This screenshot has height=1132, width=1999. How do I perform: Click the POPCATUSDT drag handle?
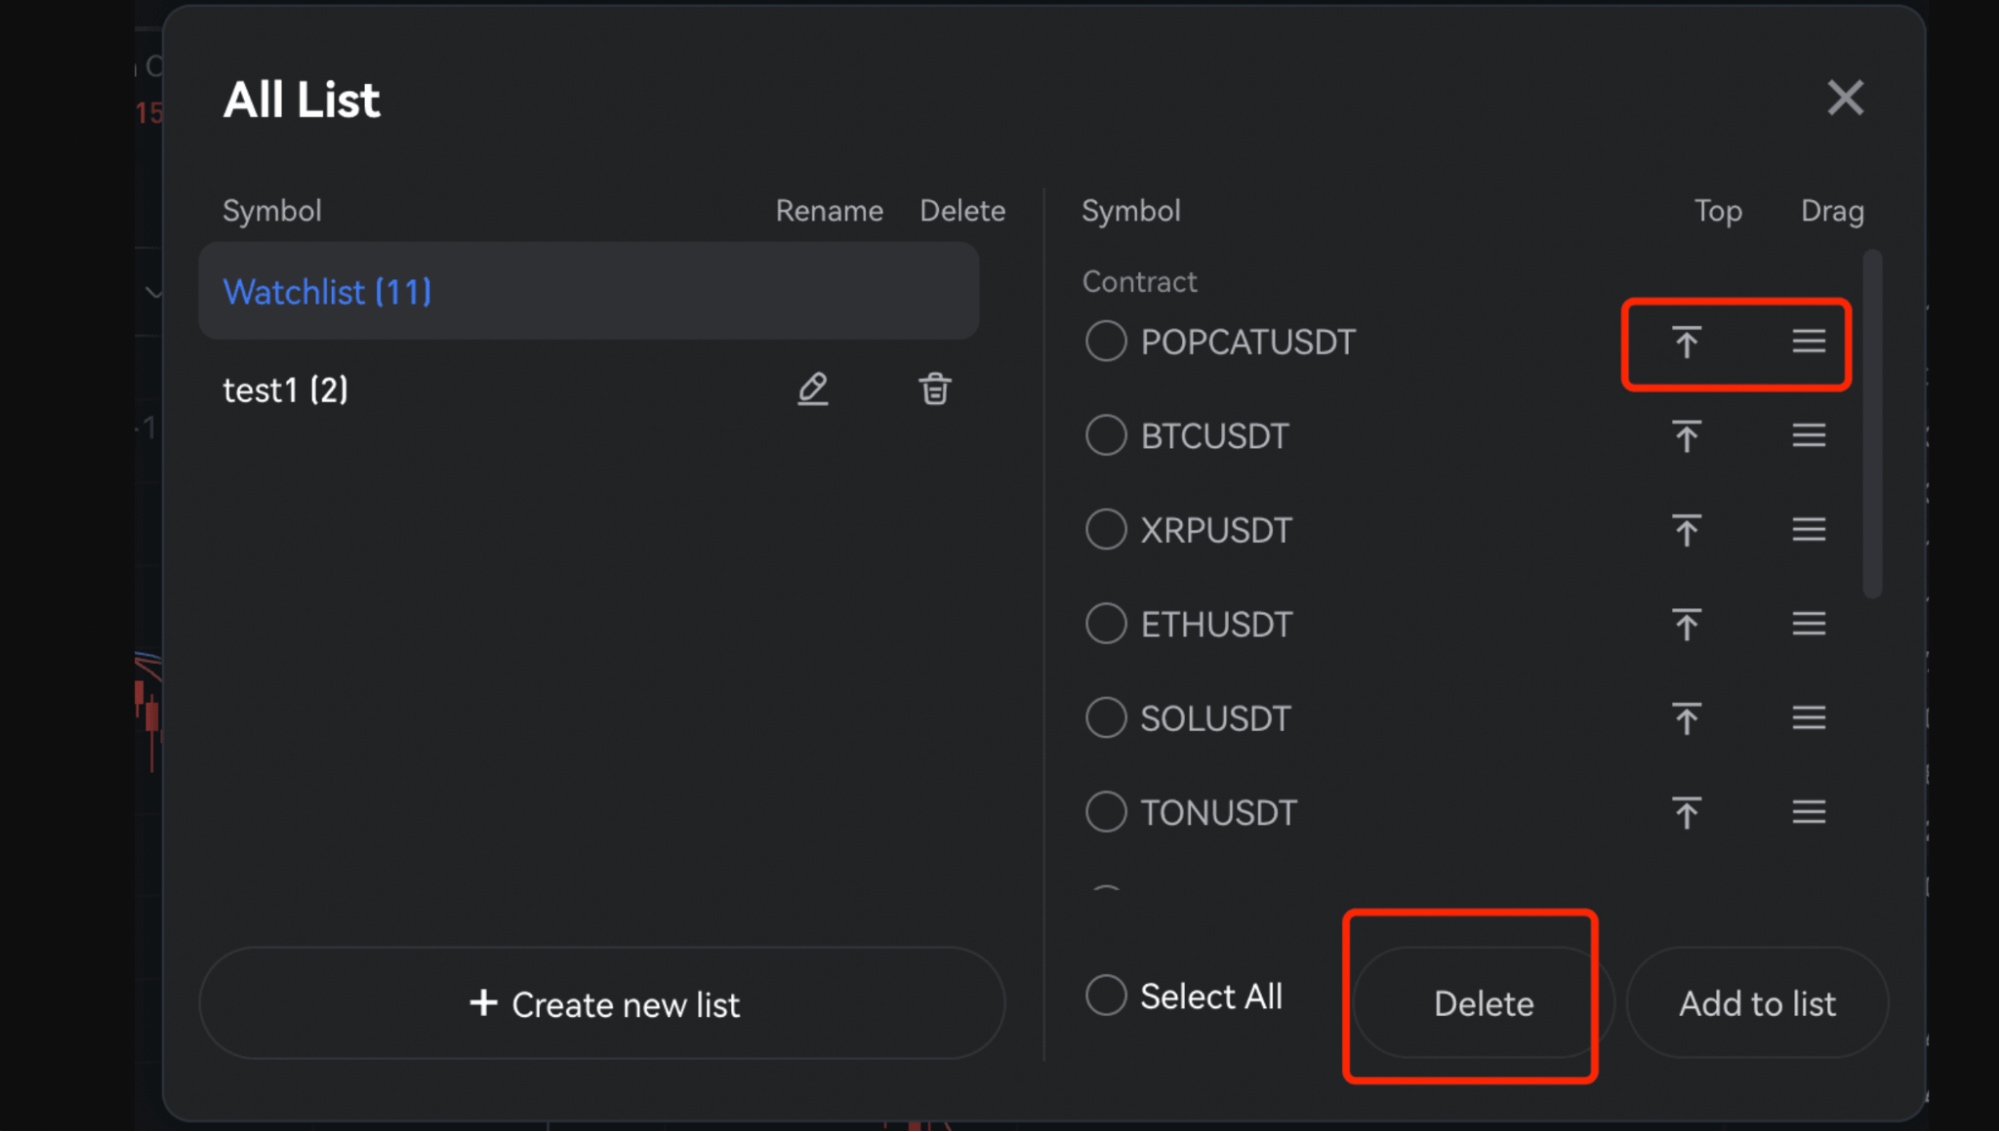pyautogui.click(x=1808, y=342)
